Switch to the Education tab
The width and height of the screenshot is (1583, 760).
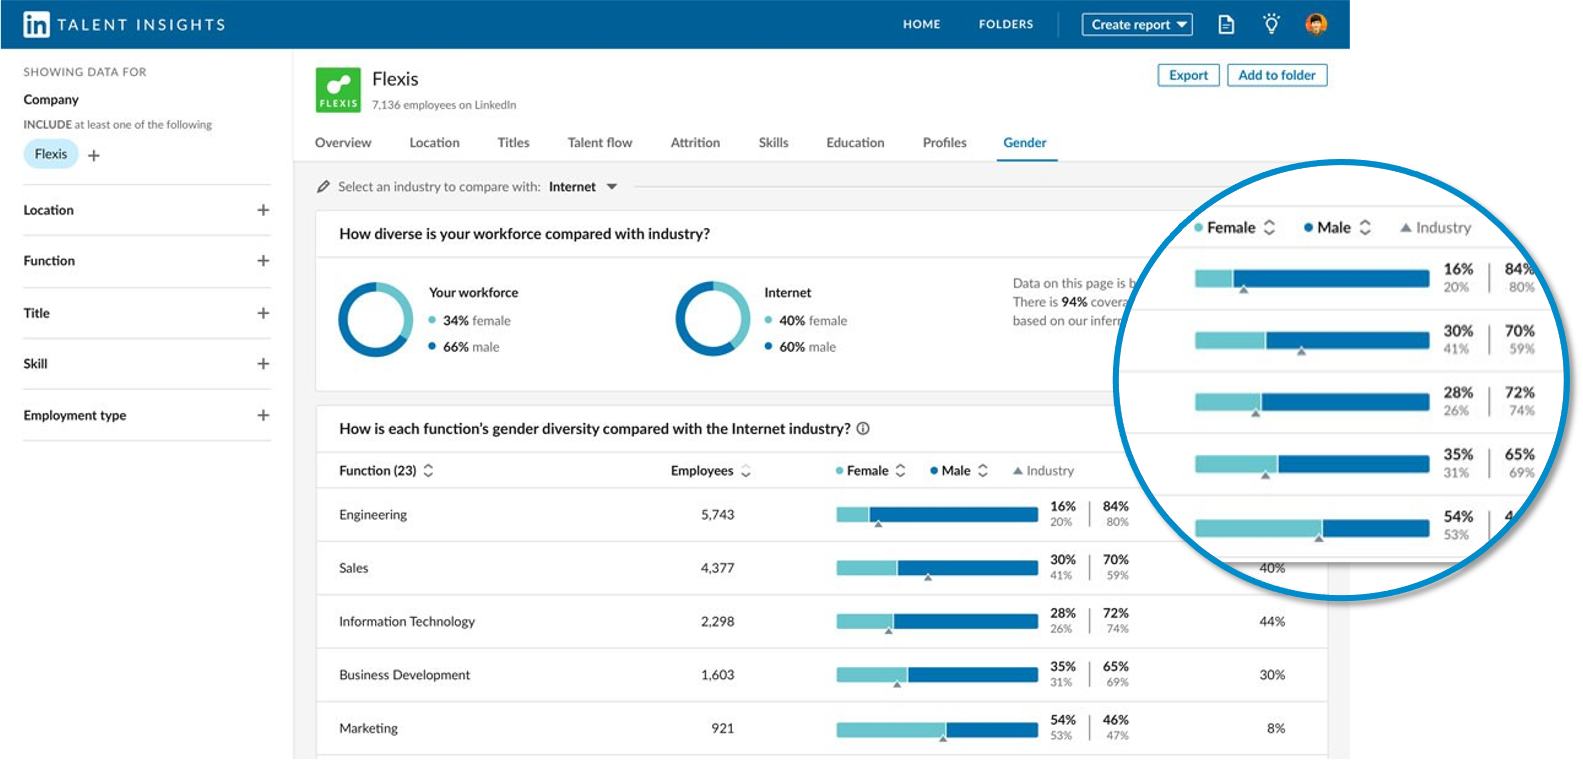pyautogui.click(x=855, y=143)
